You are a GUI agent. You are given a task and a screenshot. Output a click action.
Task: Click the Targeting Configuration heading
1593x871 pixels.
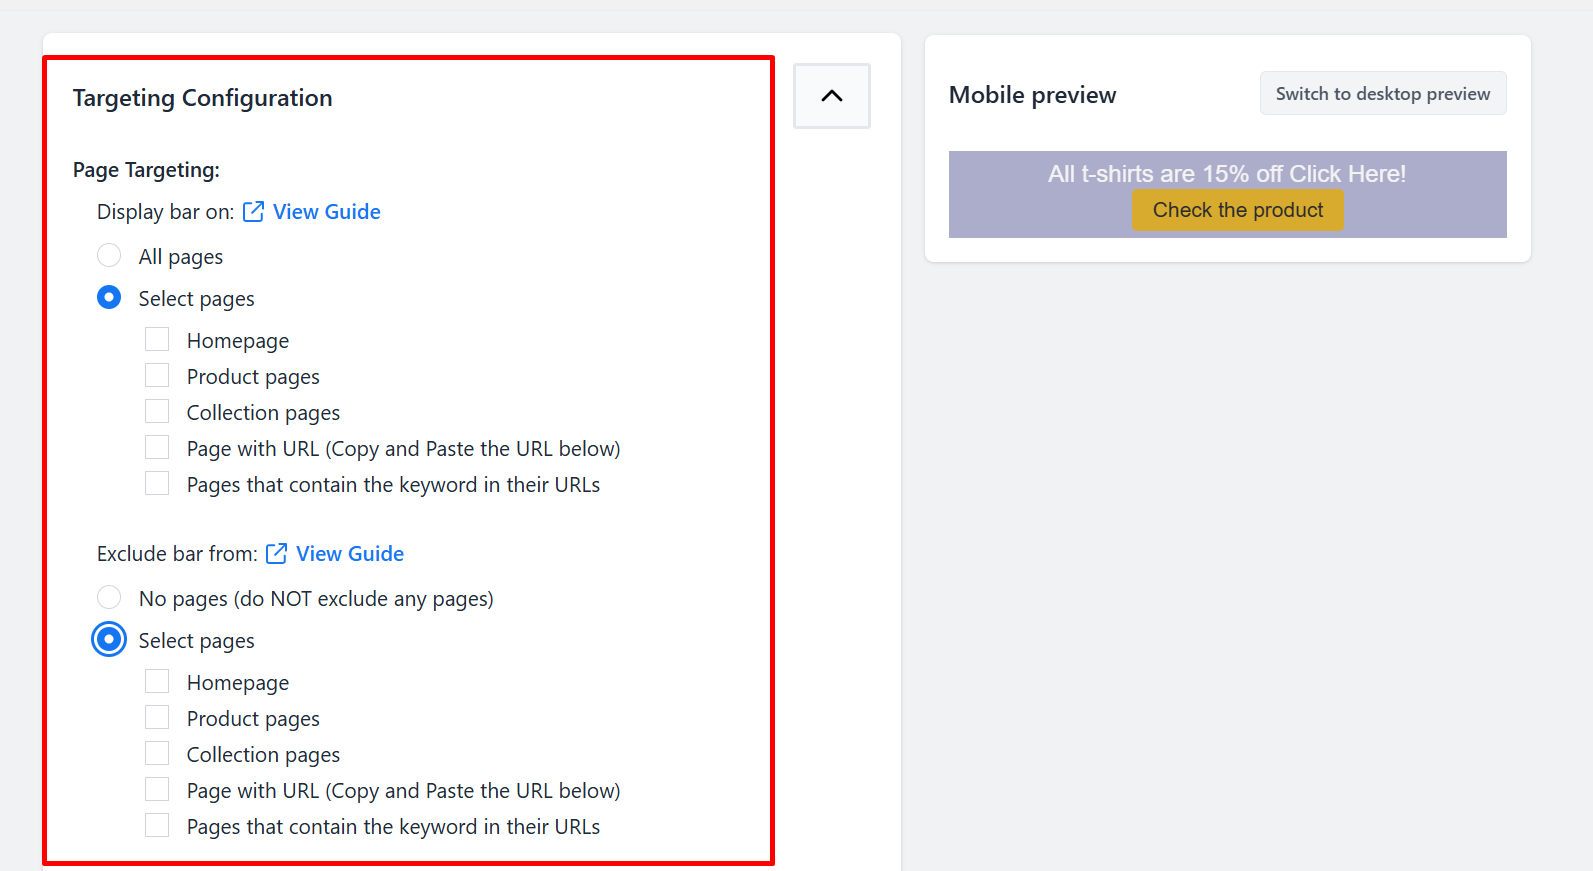[x=203, y=98]
